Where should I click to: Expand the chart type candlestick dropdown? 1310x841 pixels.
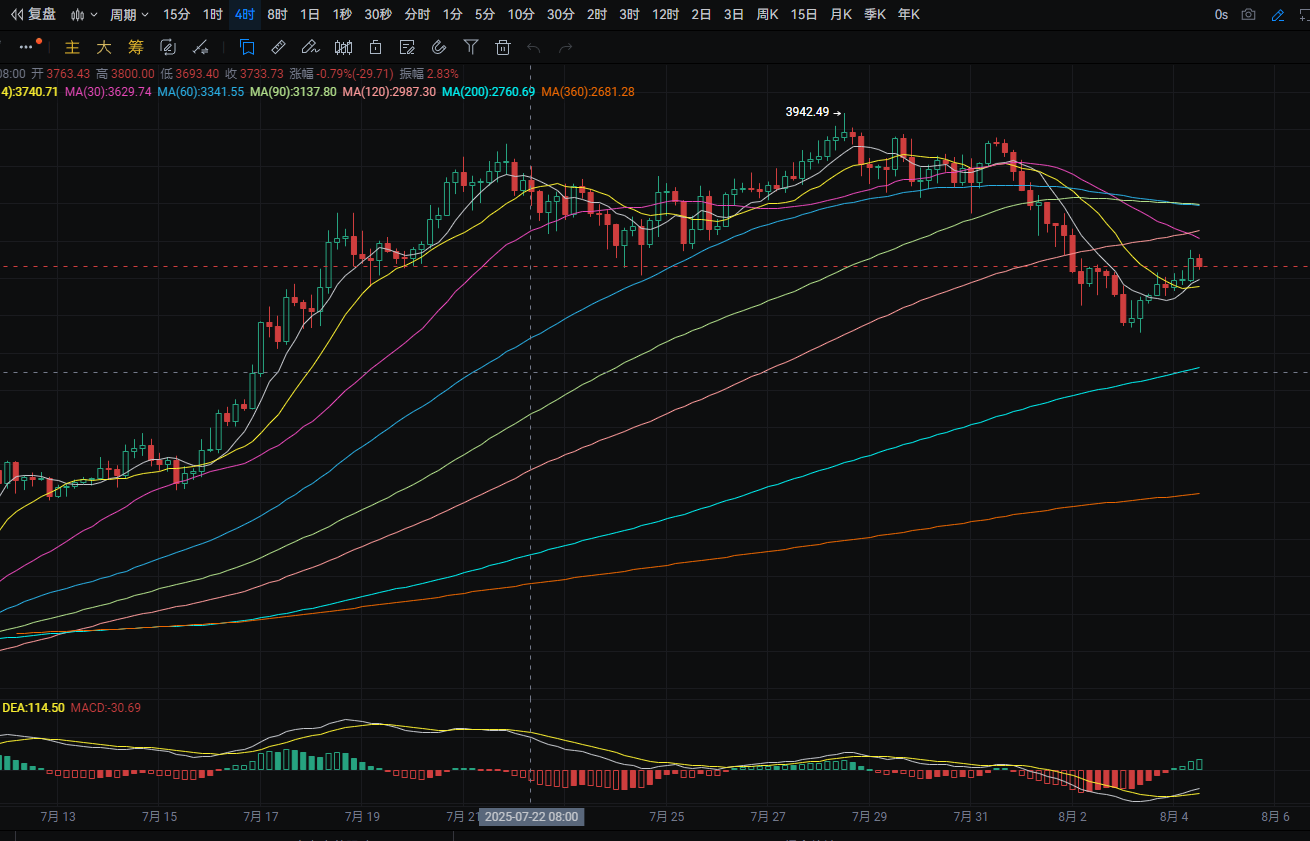(85, 15)
